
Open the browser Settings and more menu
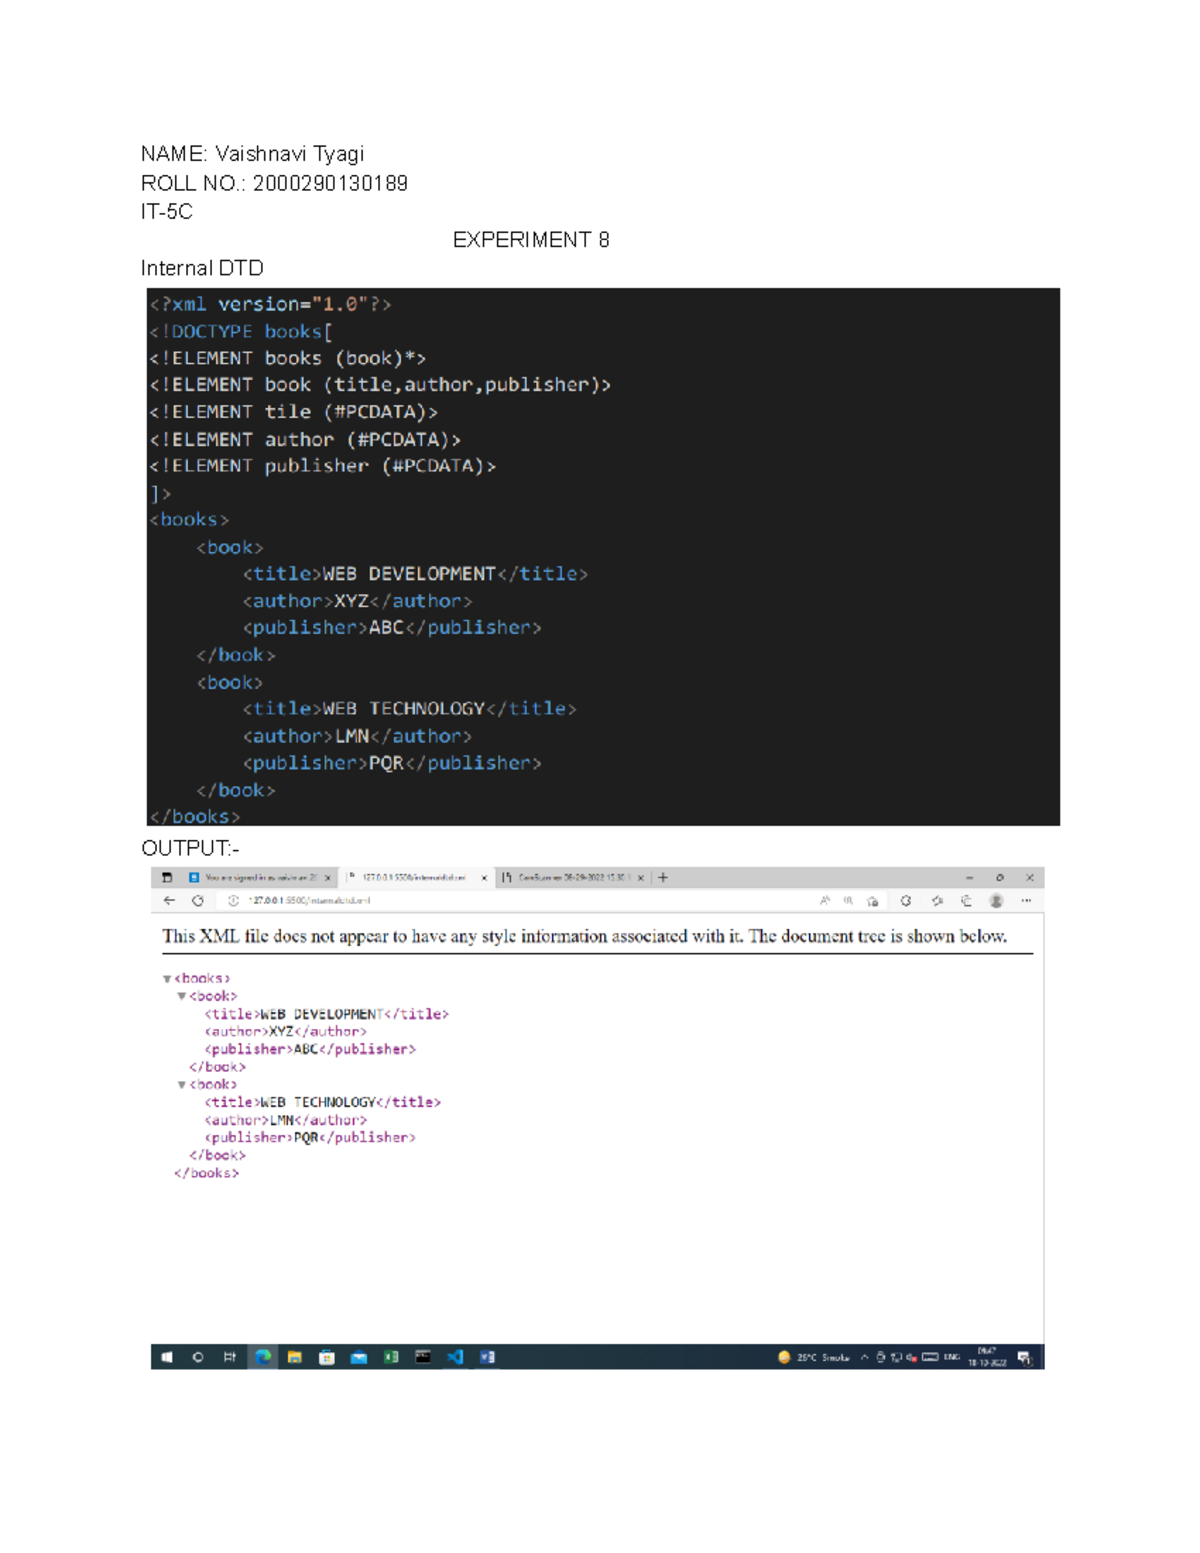[x=1026, y=901]
